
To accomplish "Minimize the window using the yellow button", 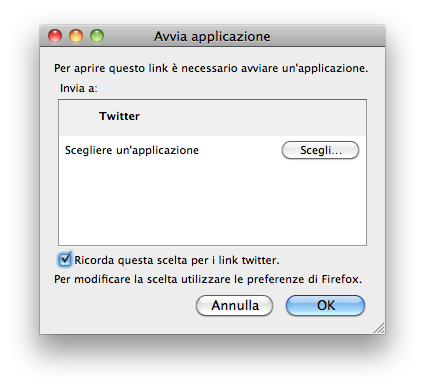I will click(x=76, y=36).
